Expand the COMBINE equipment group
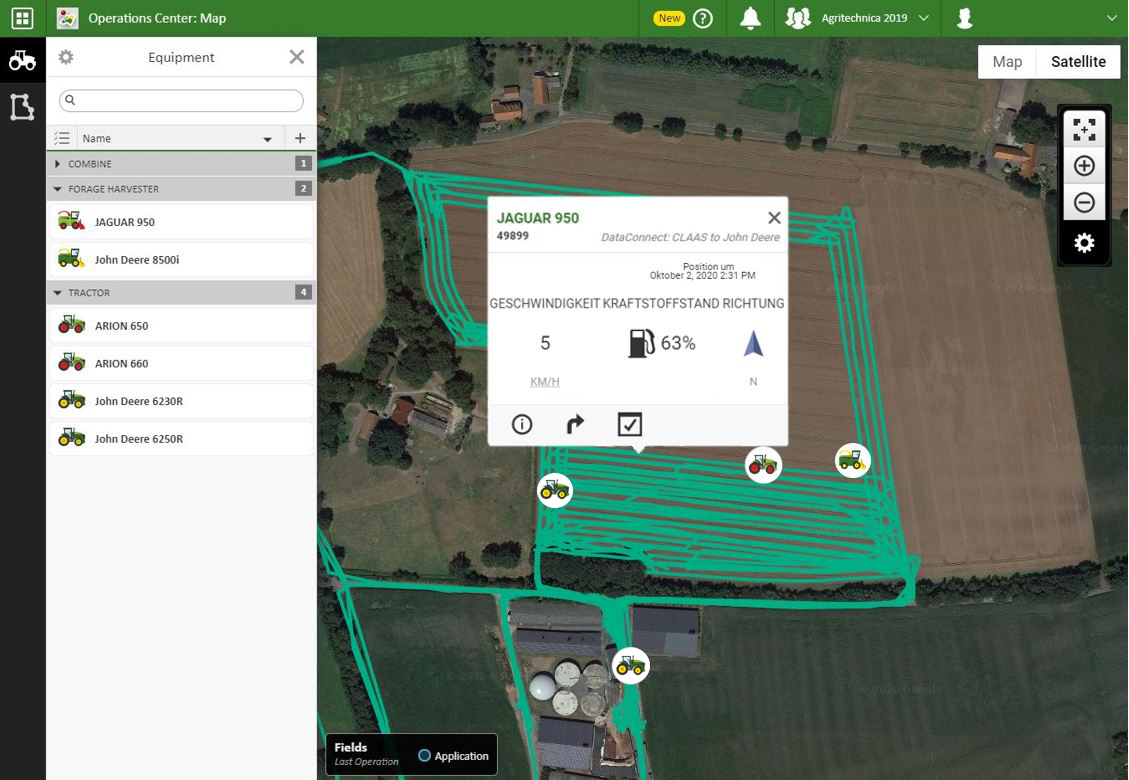Image resolution: width=1129 pixels, height=780 pixels. tap(58, 163)
